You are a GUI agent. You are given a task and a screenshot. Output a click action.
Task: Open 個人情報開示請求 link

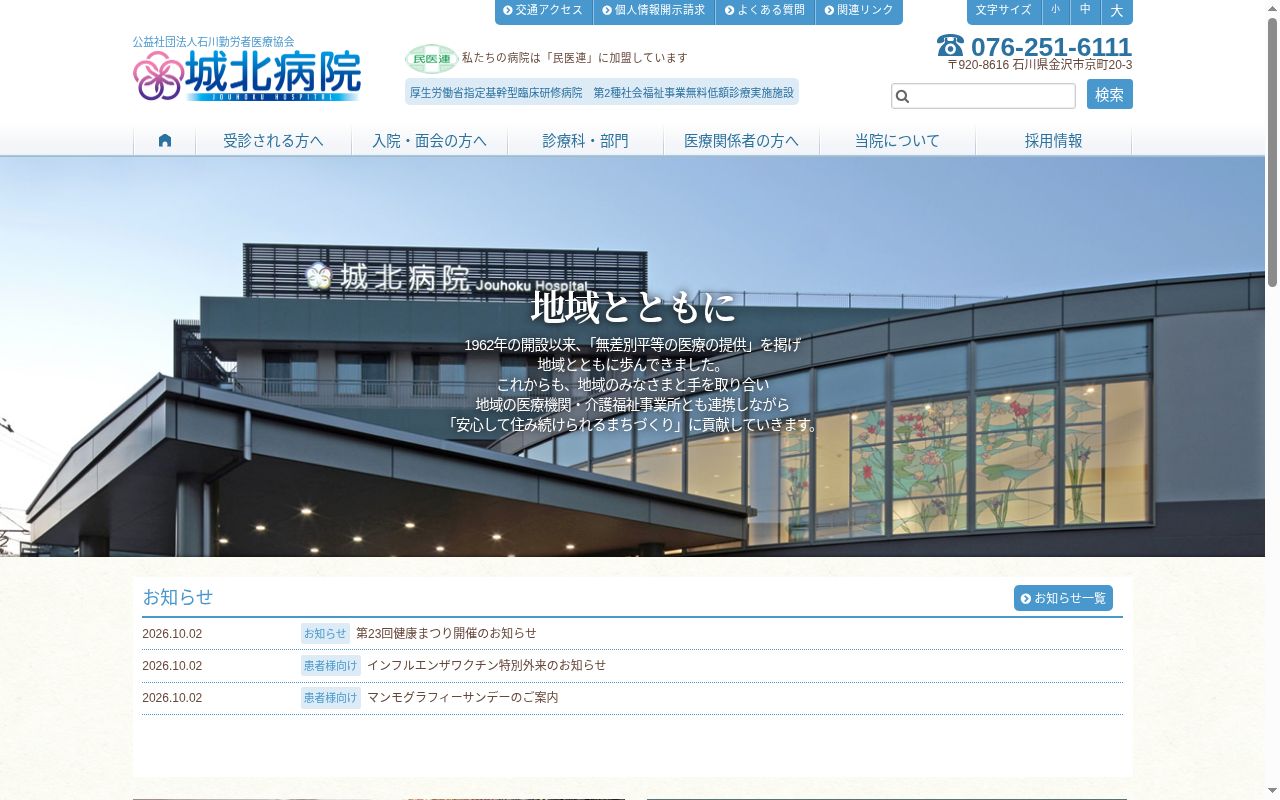pos(654,10)
